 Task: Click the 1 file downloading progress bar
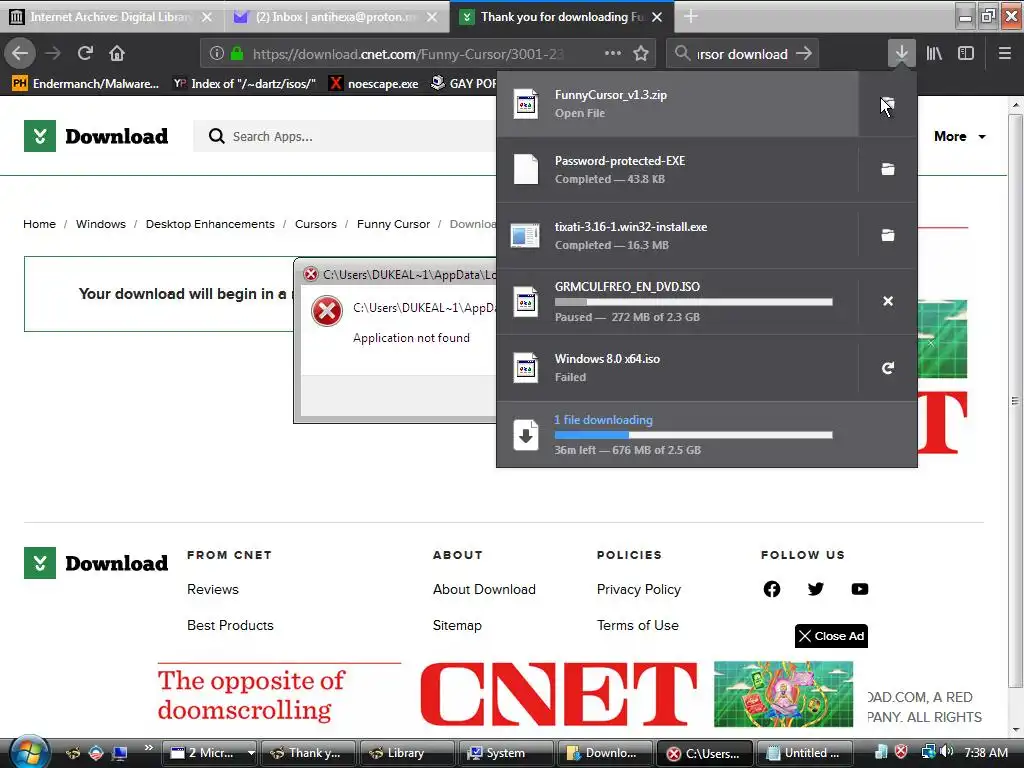click(x=694, y=435)
